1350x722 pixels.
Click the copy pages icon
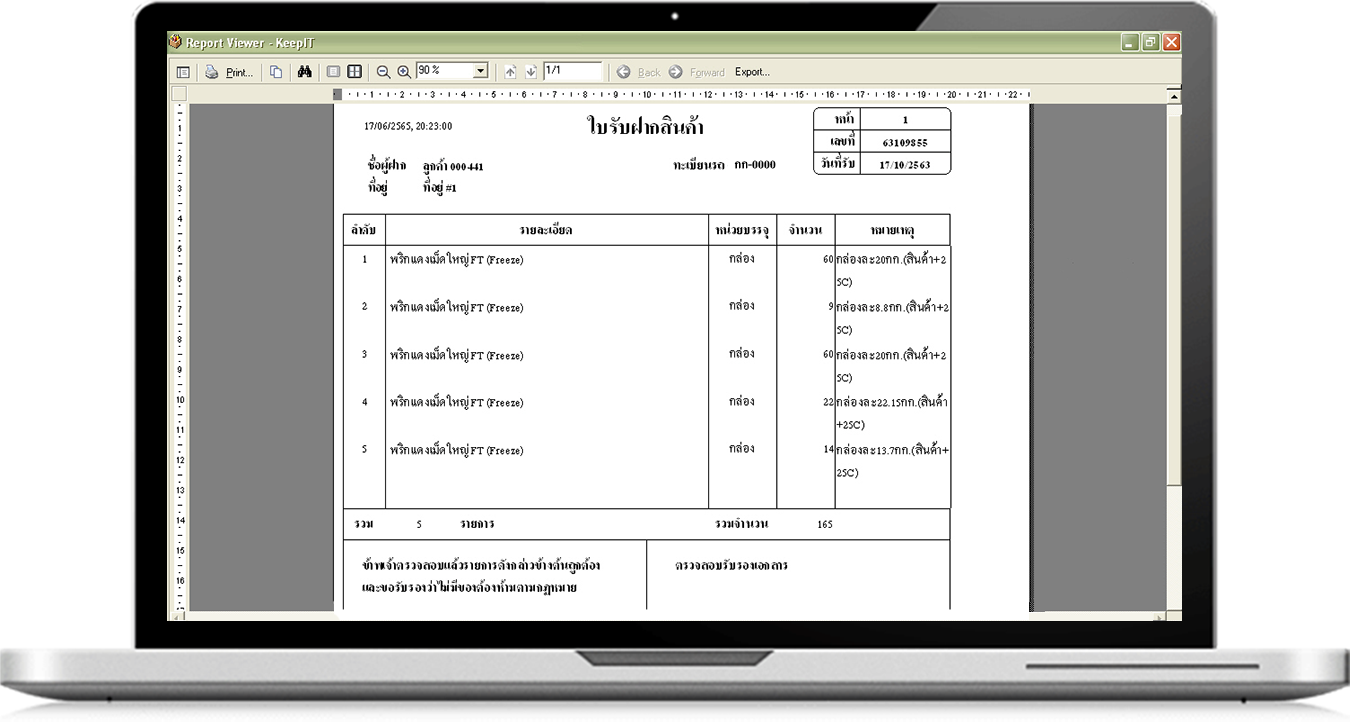tap(276, 72)
